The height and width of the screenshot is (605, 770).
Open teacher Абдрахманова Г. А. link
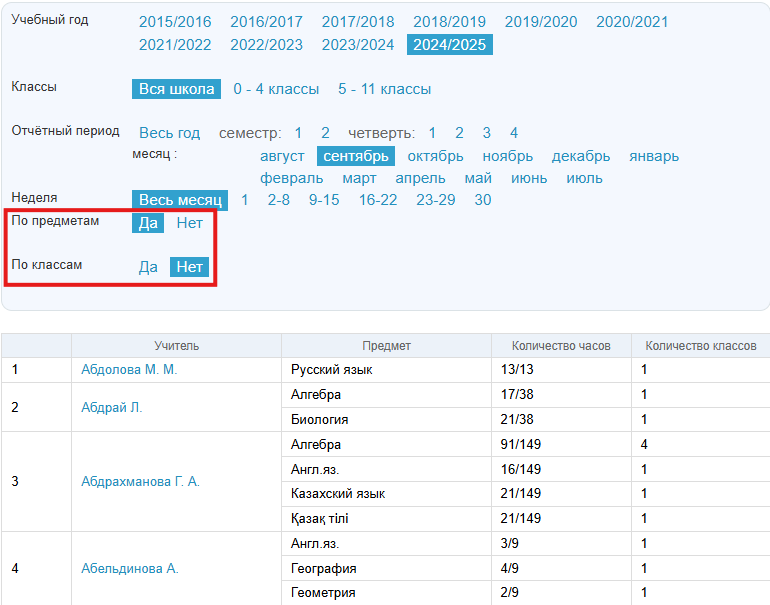(x=140, y=482)
